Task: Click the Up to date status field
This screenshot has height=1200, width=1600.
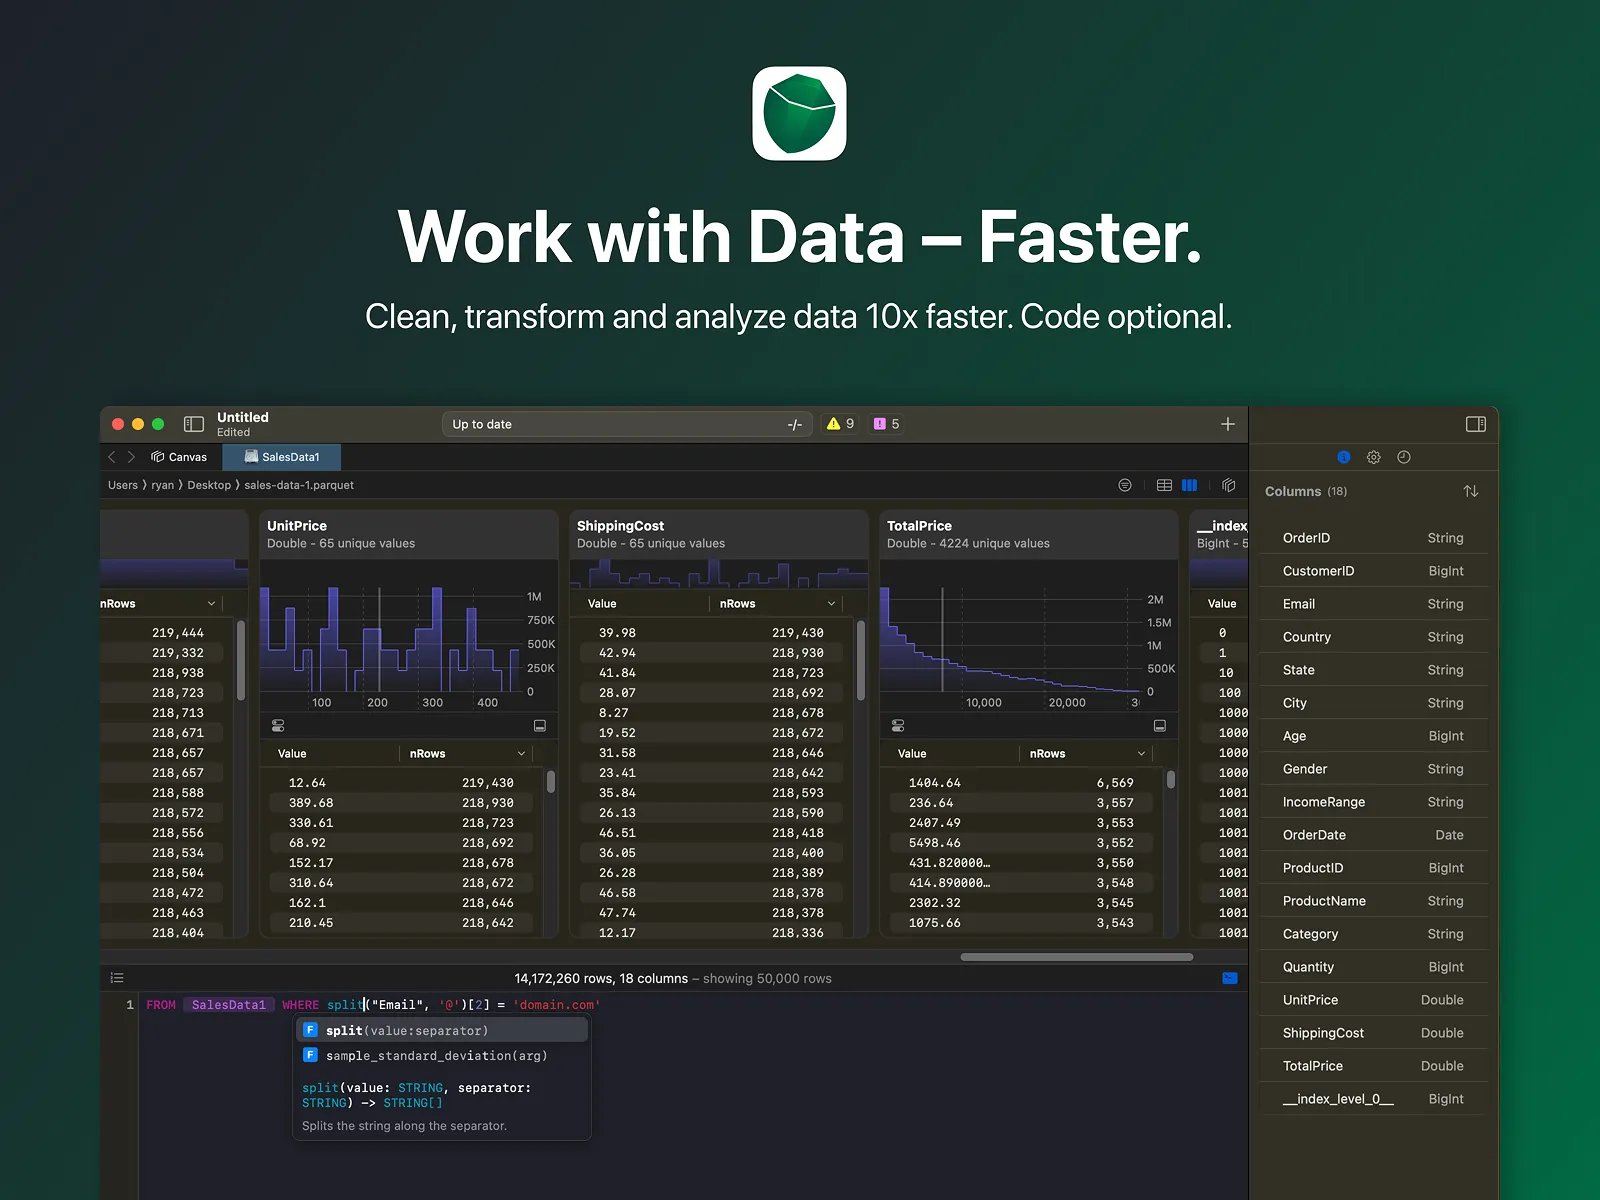Action: 628,424
